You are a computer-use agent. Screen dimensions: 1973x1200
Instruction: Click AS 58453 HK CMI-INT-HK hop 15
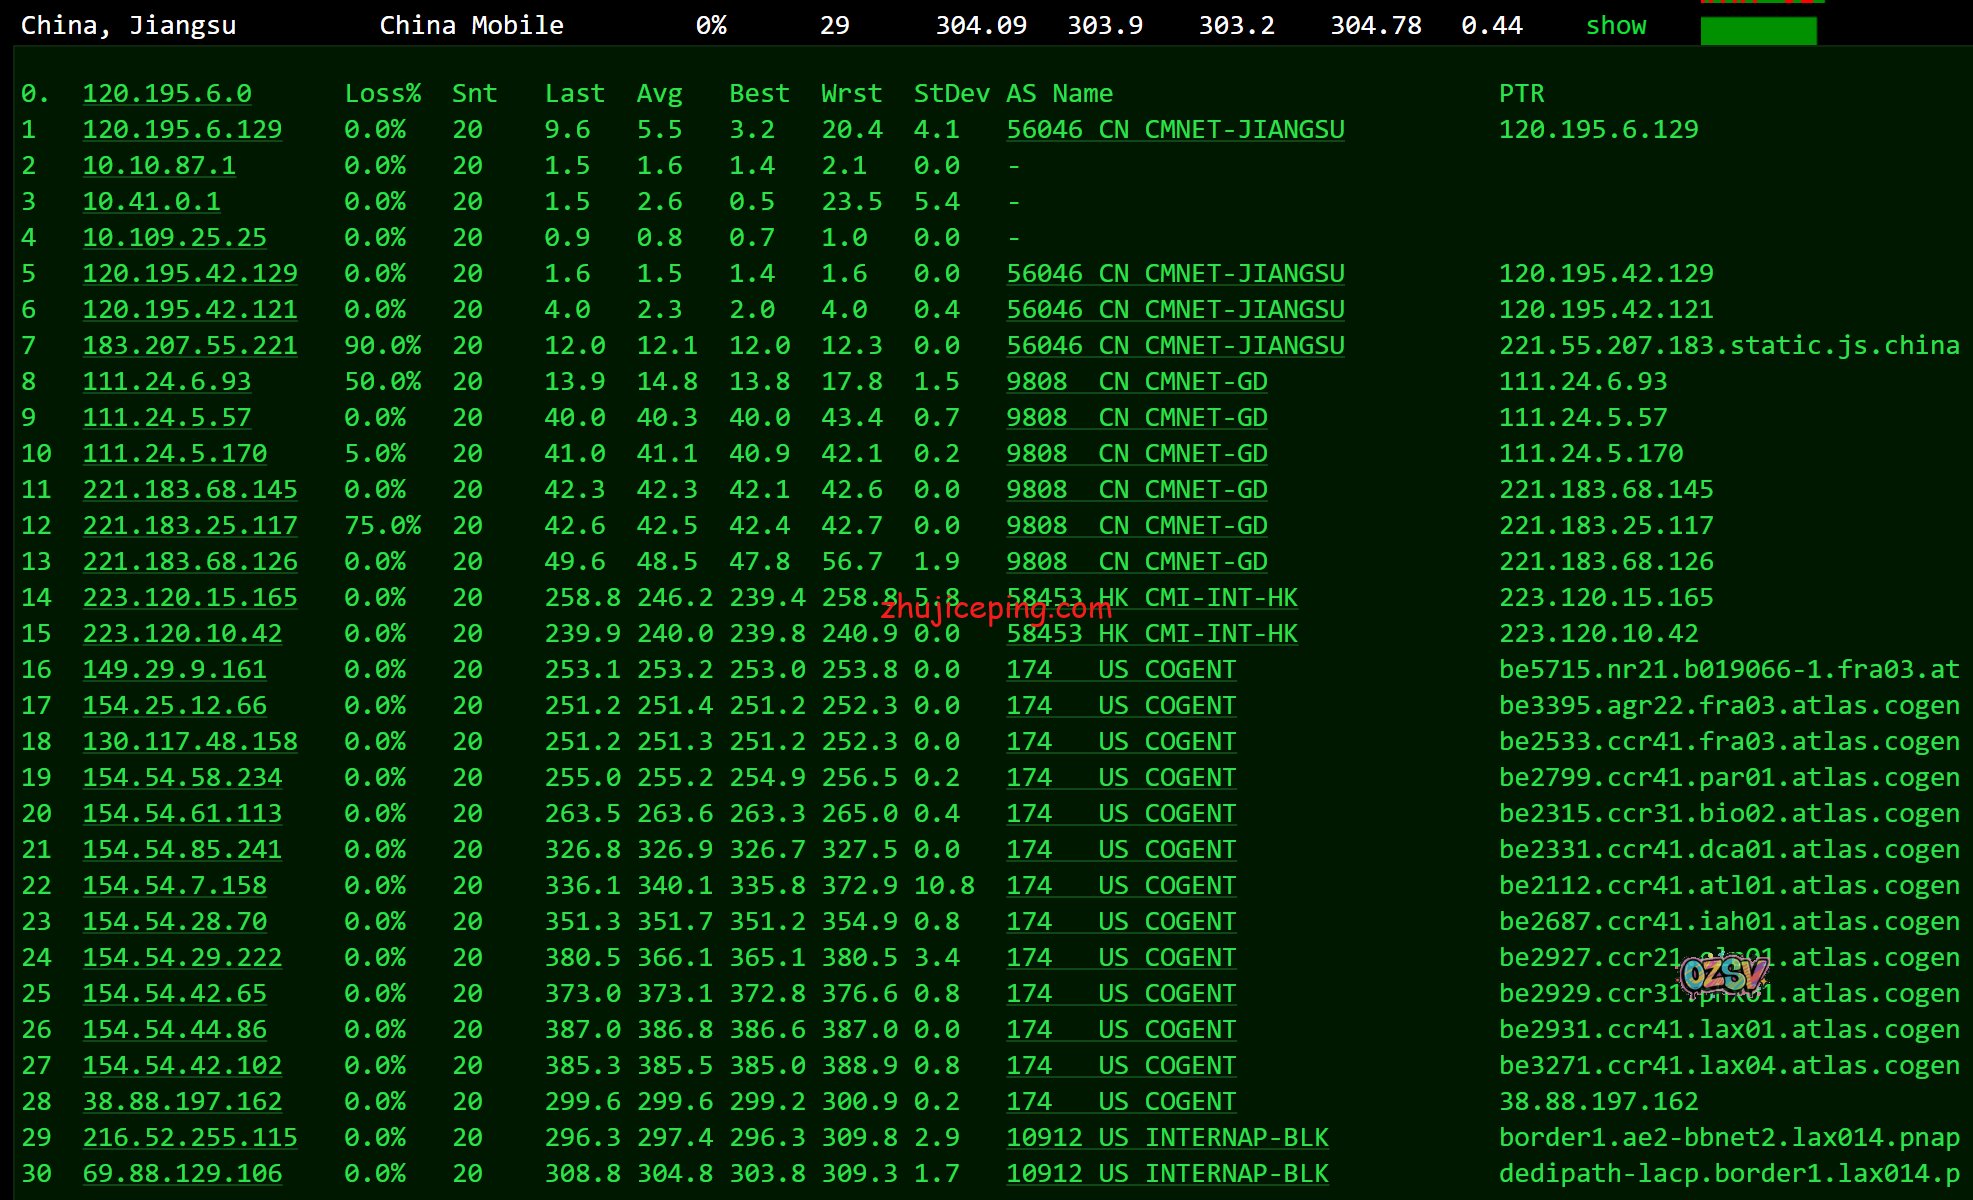(1151, 634)
